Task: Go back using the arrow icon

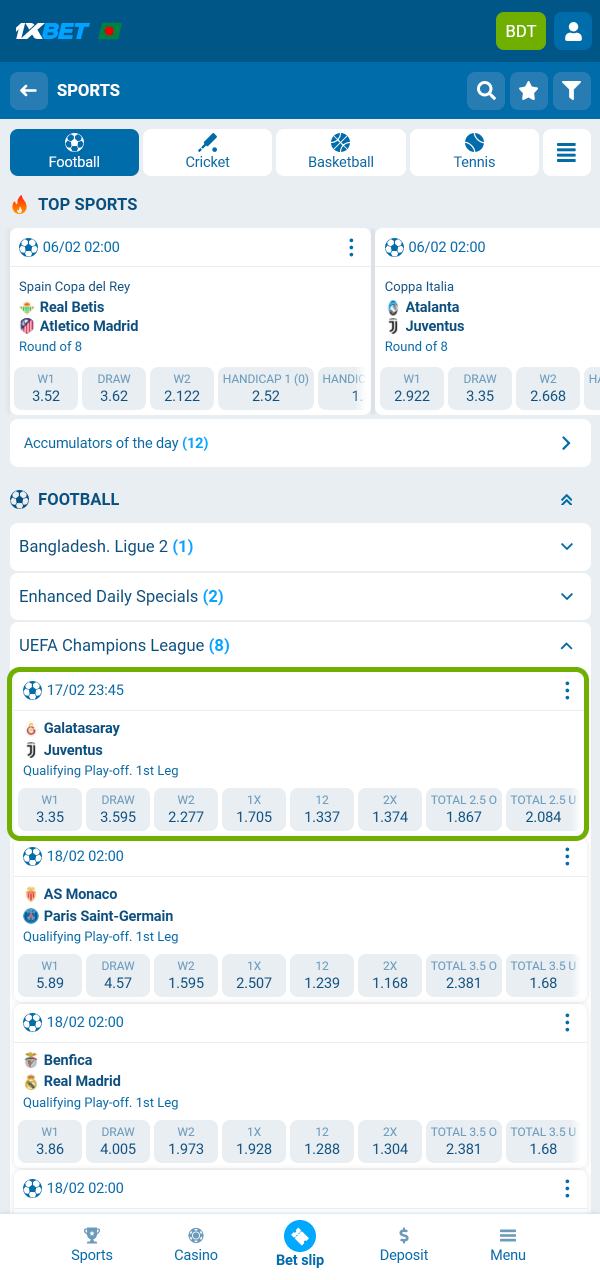Action: tap(28, 90)
